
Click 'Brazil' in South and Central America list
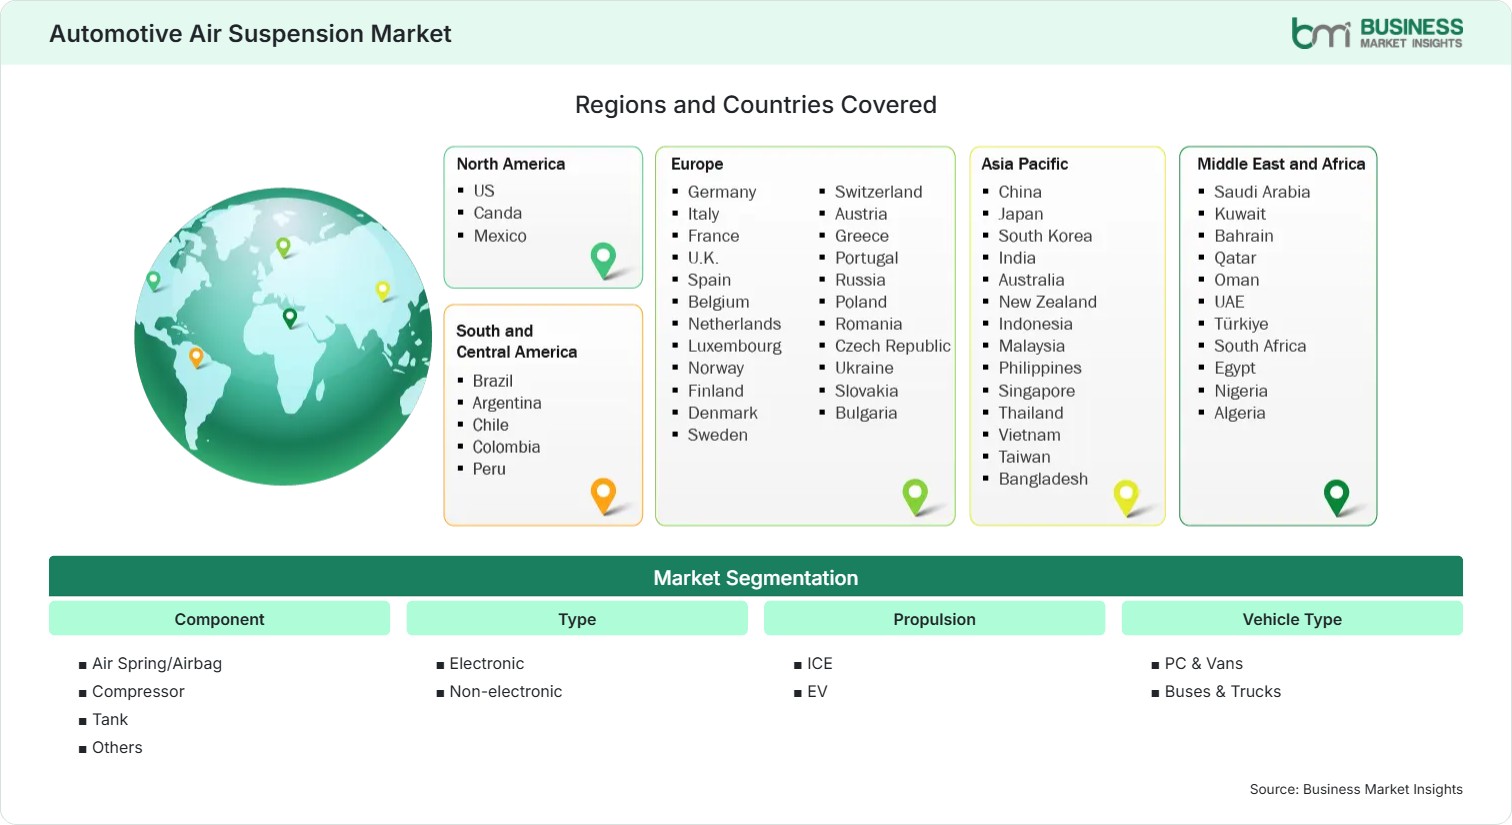coord(493,381)
